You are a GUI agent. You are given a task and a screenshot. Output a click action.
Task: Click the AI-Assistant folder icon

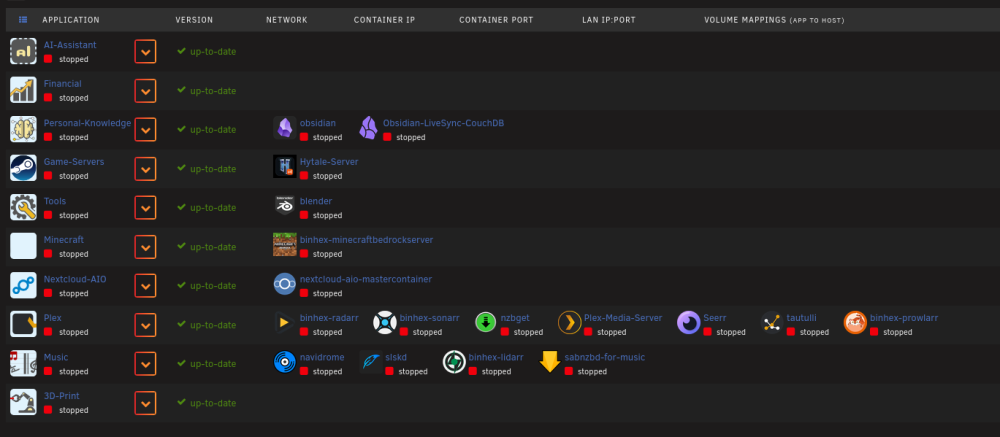(23, 51)
